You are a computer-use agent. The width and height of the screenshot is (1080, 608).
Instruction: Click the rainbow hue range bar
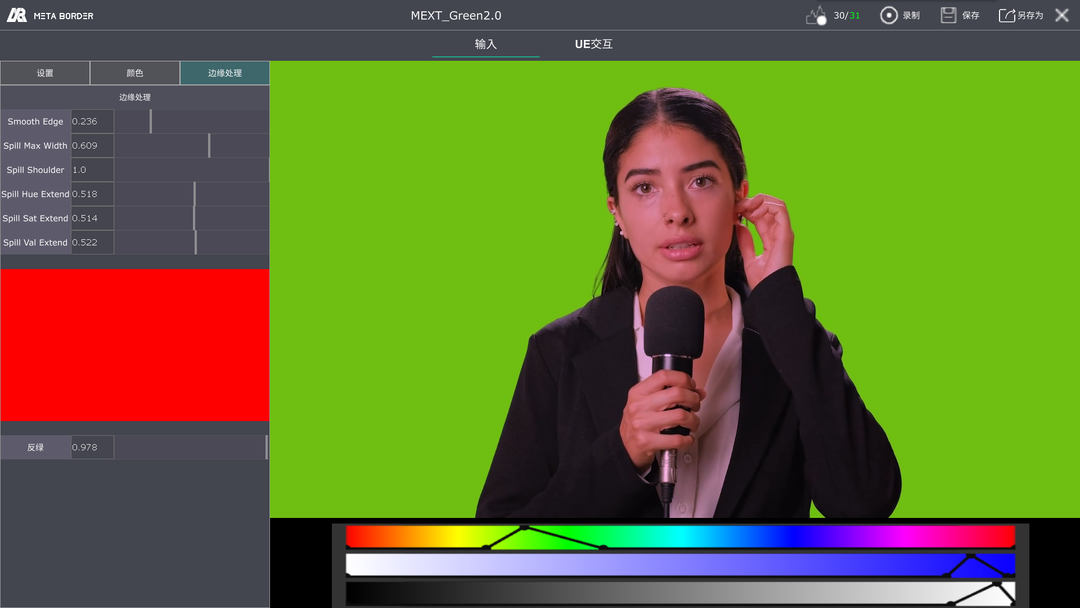[x=681, y=537]
